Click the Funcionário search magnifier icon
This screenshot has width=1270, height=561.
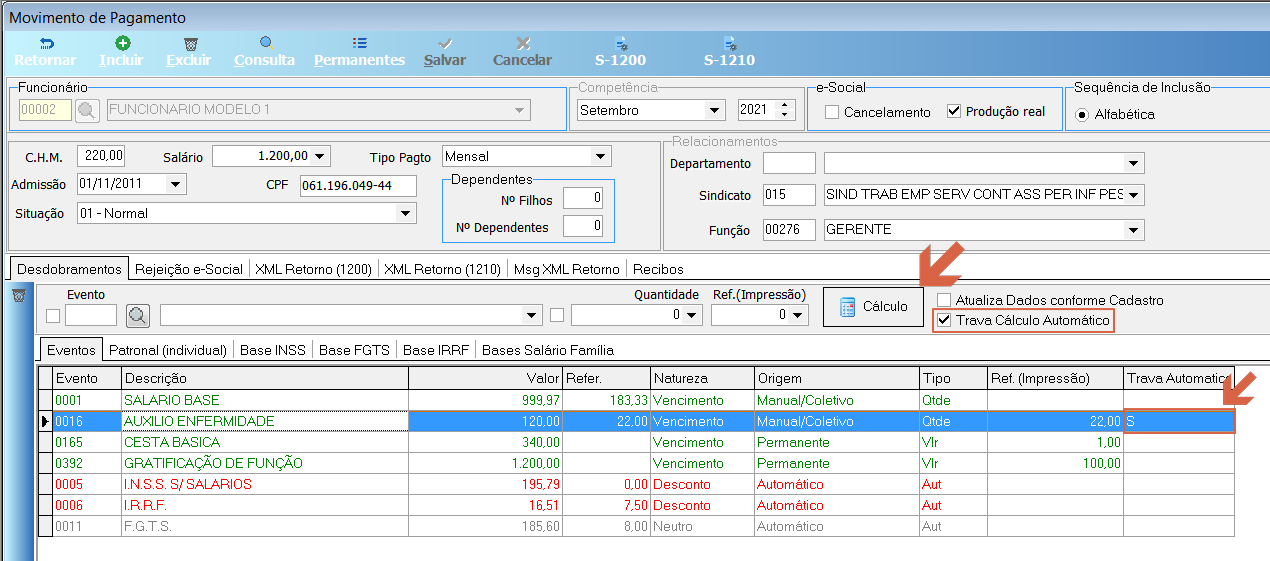[88, 110]
